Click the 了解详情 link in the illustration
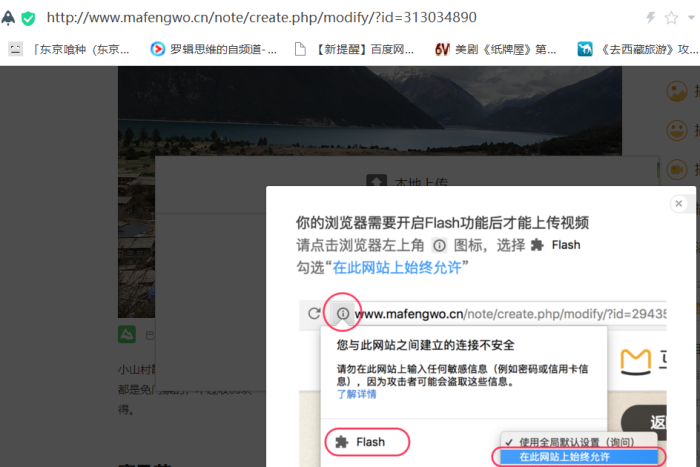This screenshot has height=467, width=700. tap(356, 394)
